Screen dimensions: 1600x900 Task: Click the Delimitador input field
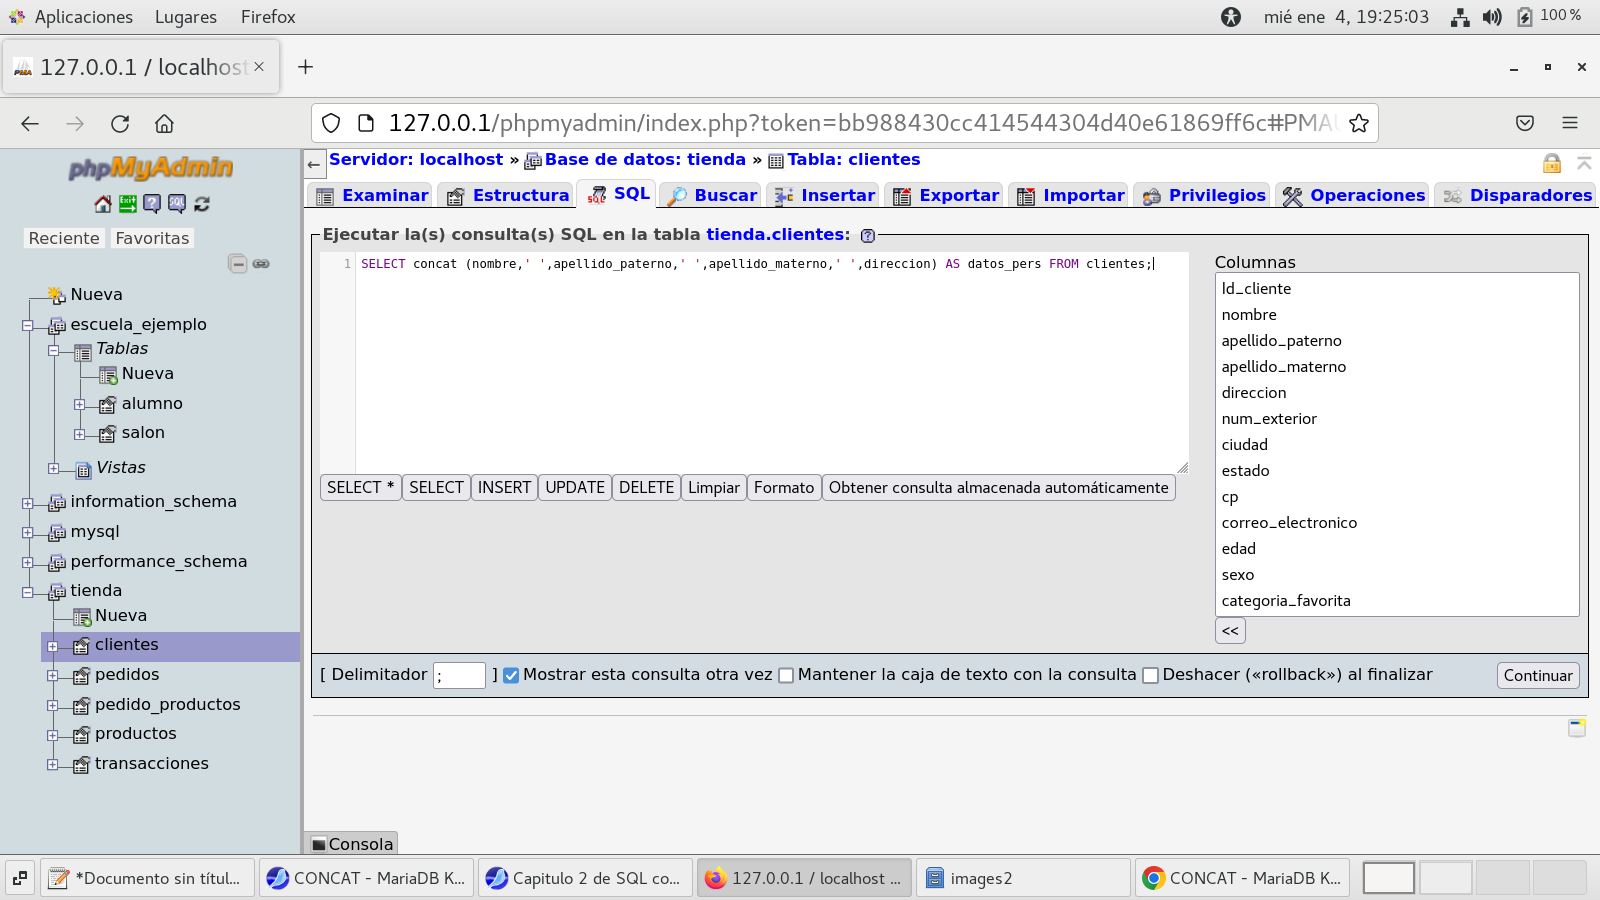459,676
